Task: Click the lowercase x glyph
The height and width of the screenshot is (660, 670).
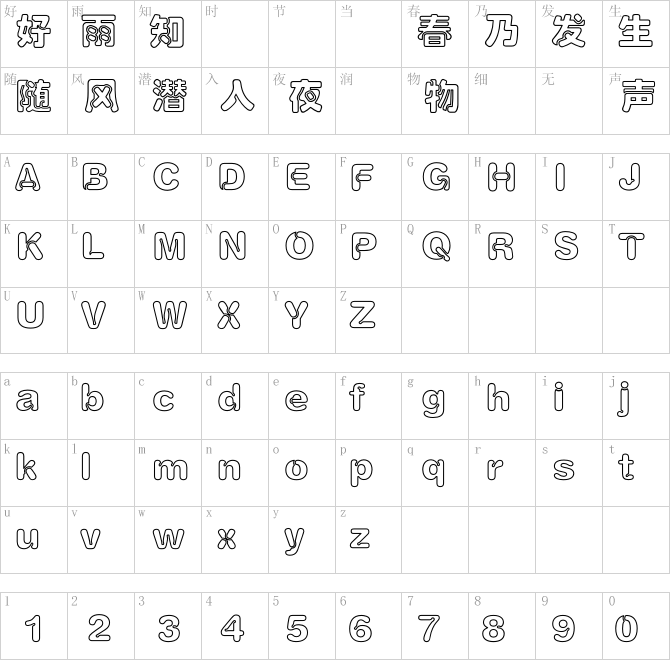Action: click(x=226, y=539)
